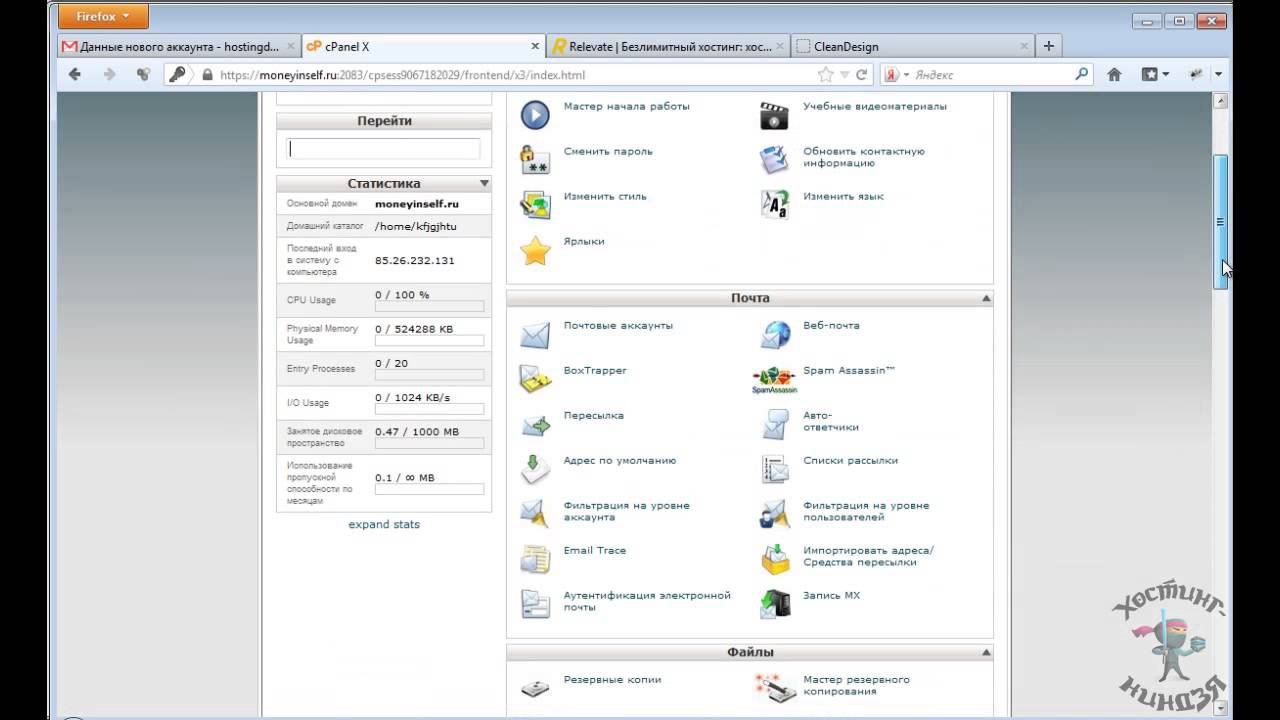Click the Auto-responders icon
Viewport: 1280px width, 720px height.
click(x=775, y=424)
